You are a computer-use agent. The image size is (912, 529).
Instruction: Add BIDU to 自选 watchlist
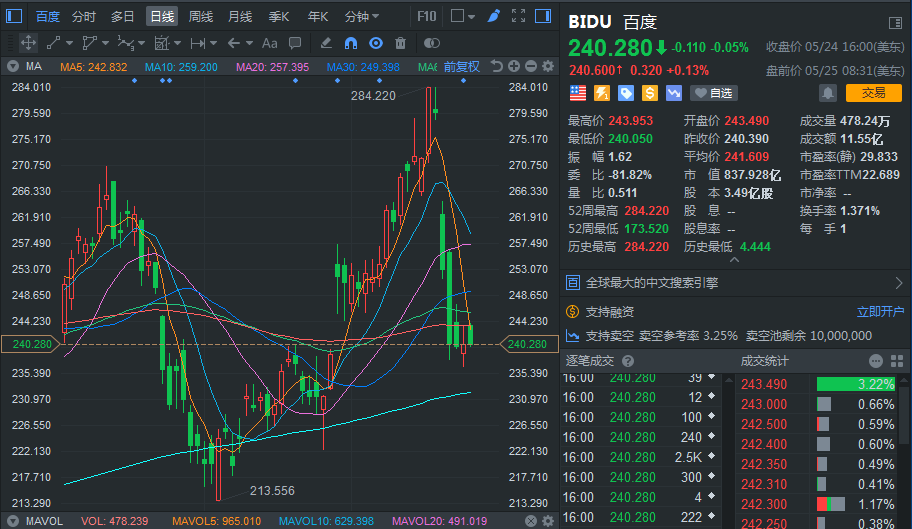714,93
